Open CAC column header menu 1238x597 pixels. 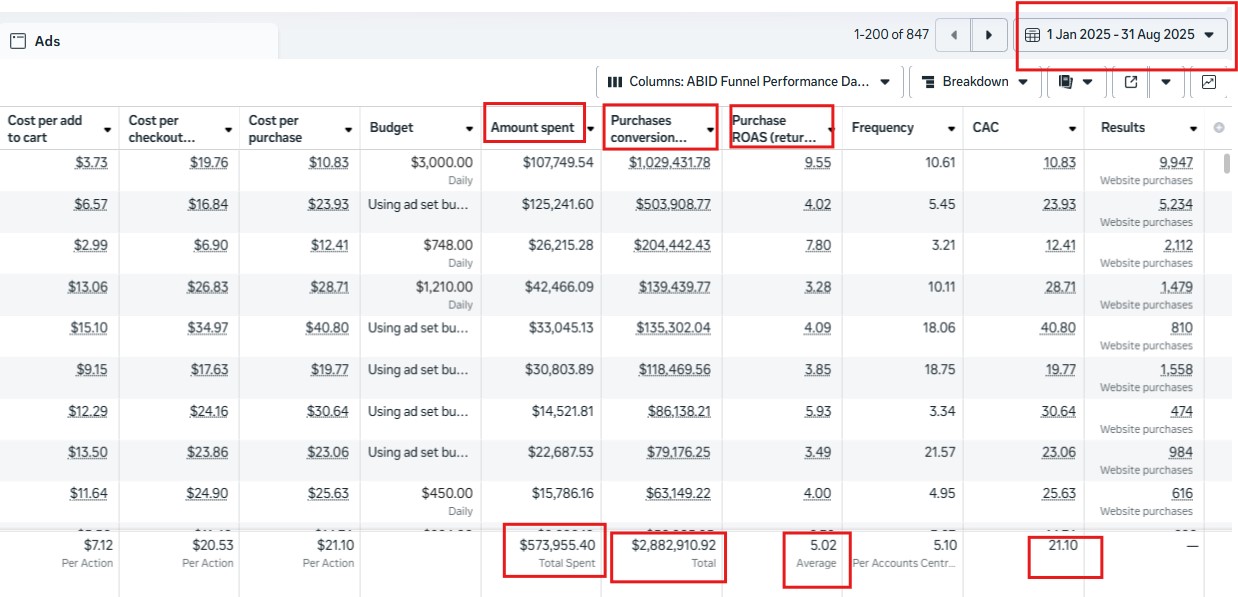(x=1071, y=129)
